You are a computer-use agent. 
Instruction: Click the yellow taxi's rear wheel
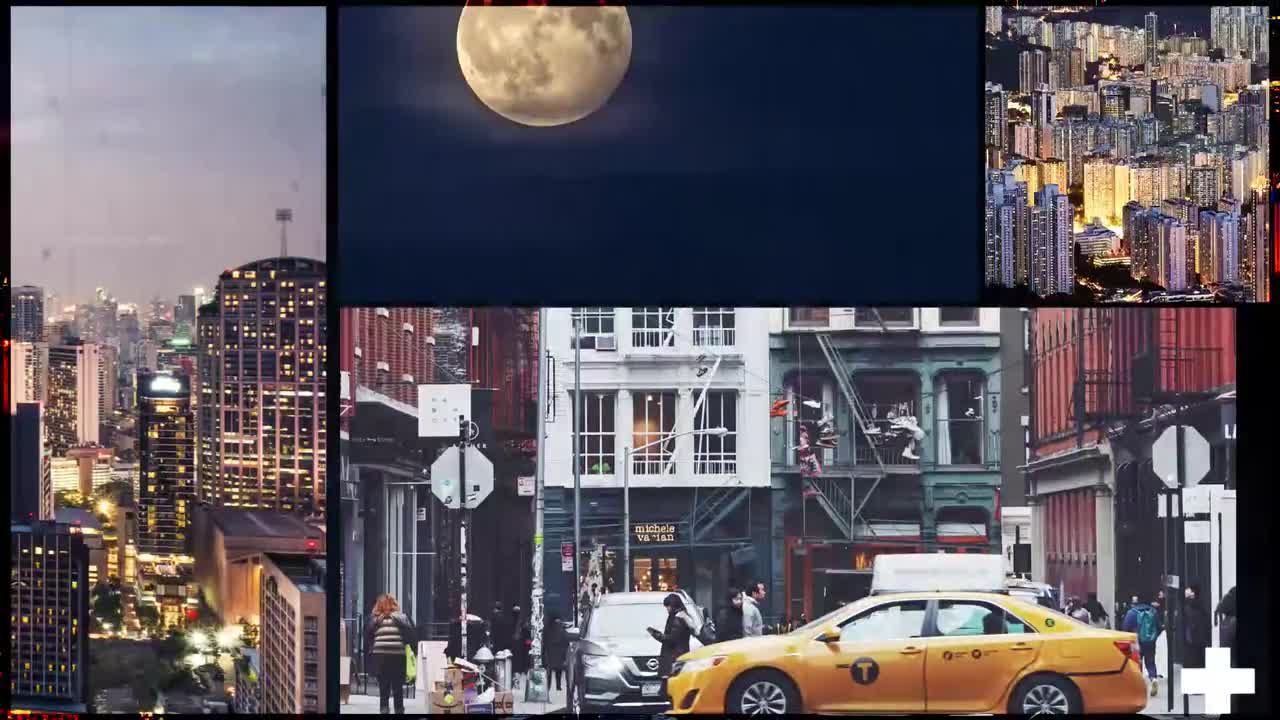pyautogui.click(x=1044, y=697)
